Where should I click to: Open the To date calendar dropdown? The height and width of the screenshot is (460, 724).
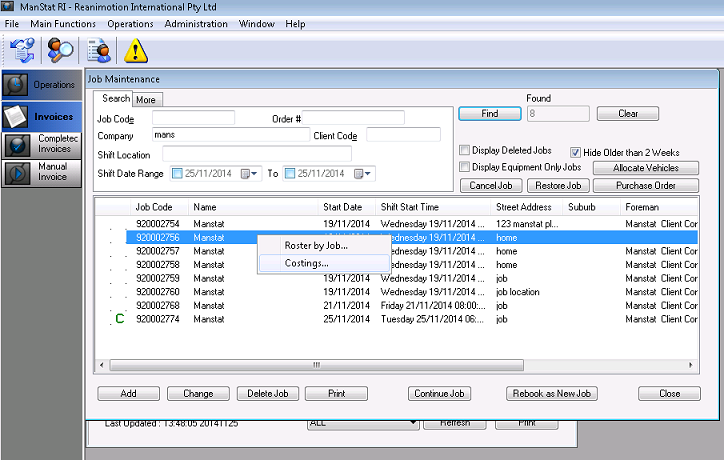coord(362,174)
